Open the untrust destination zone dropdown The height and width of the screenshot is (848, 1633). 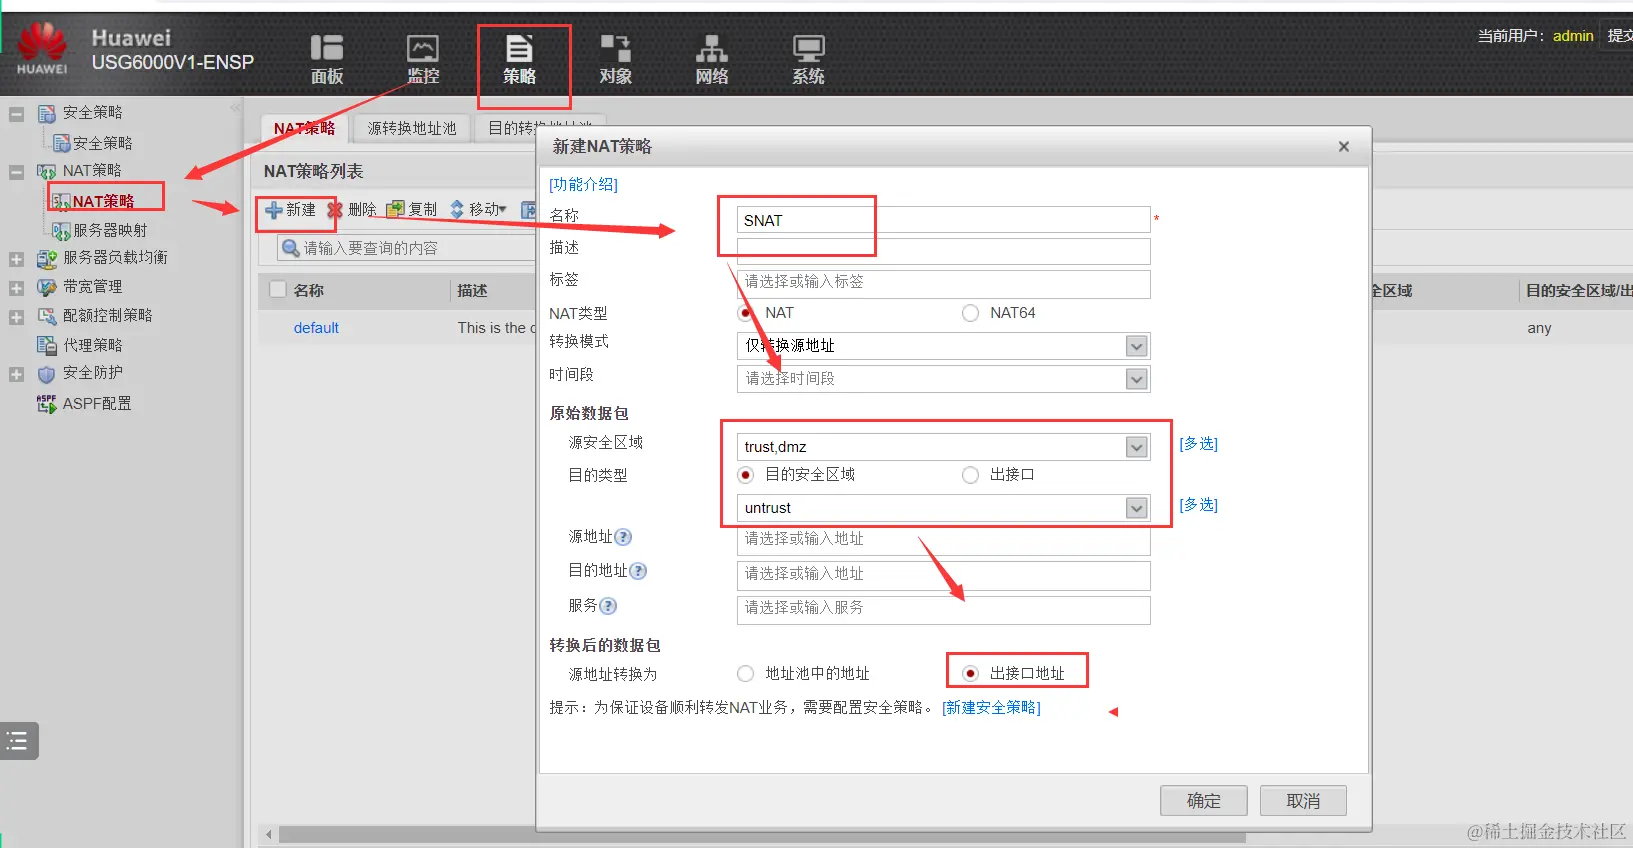pos(1136,508)
